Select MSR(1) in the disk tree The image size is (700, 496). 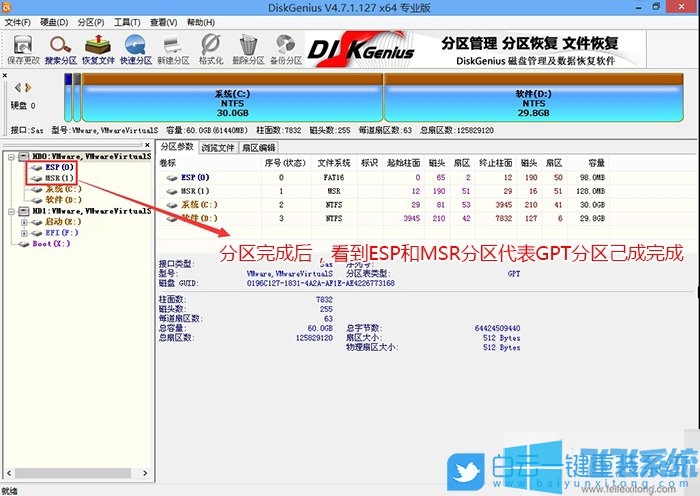(59, 178)
